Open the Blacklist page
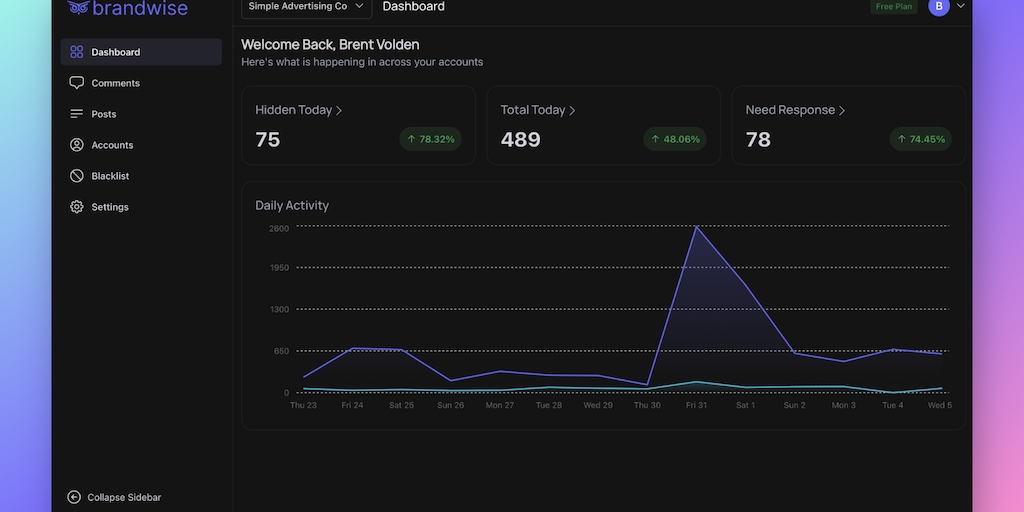The width and height of the screenshot is (1024, 512). click(141, 176)
